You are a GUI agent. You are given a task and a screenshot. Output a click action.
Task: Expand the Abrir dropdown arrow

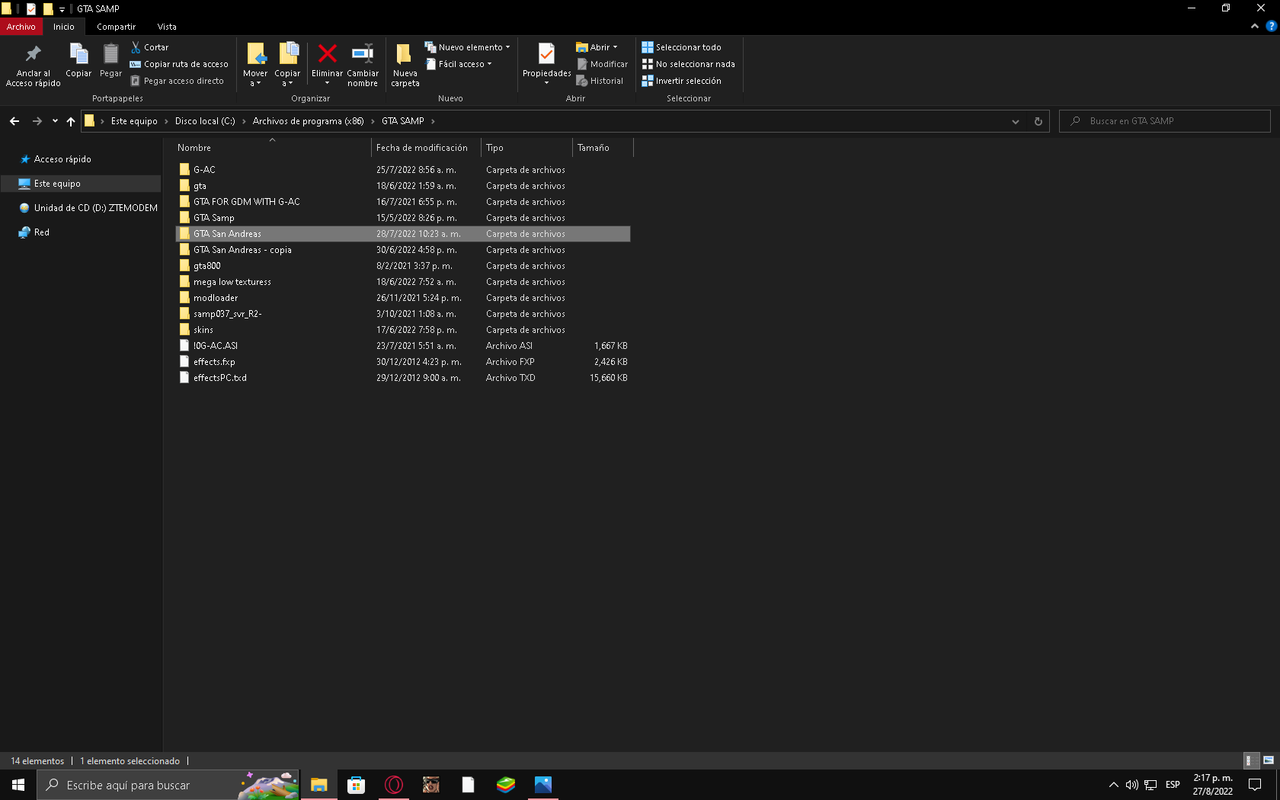(615, 47)
